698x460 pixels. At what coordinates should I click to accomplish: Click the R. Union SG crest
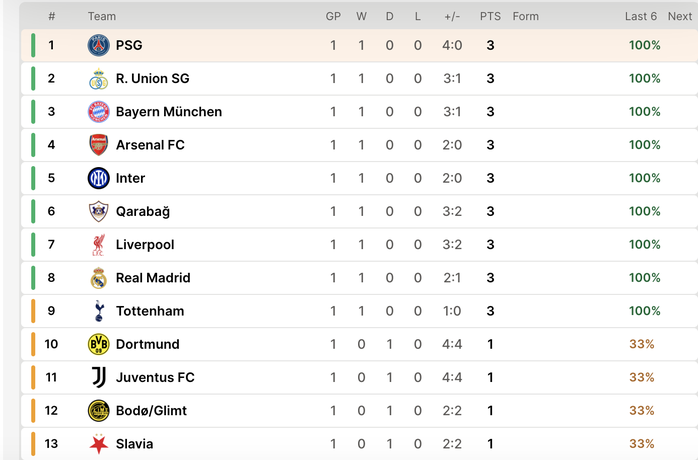[98, 79]
